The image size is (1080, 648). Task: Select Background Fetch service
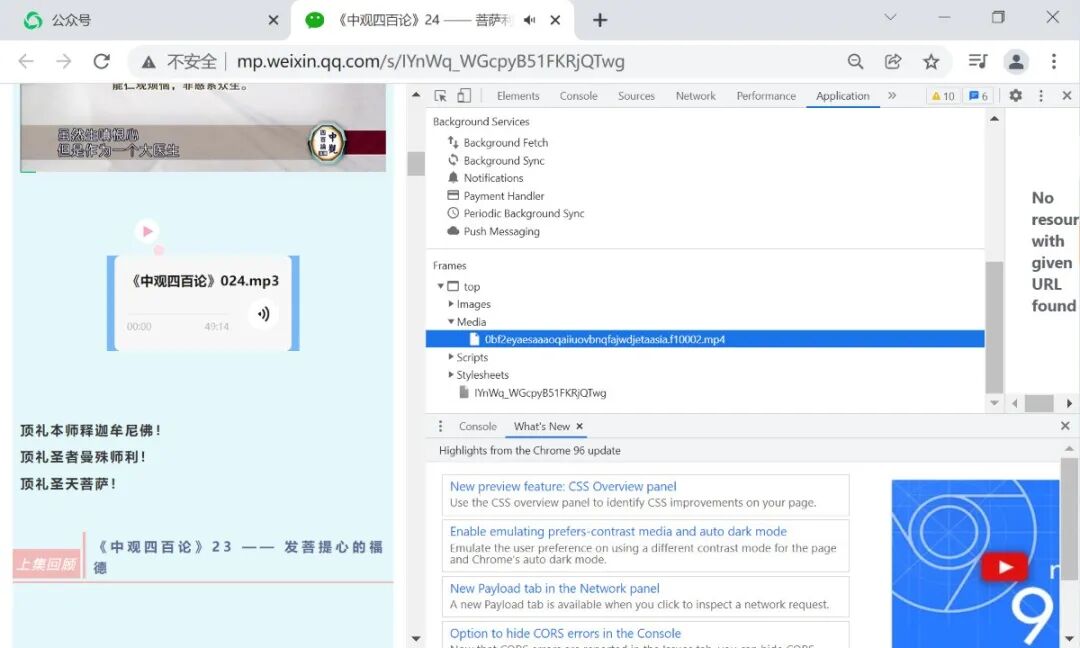point(506,143)
